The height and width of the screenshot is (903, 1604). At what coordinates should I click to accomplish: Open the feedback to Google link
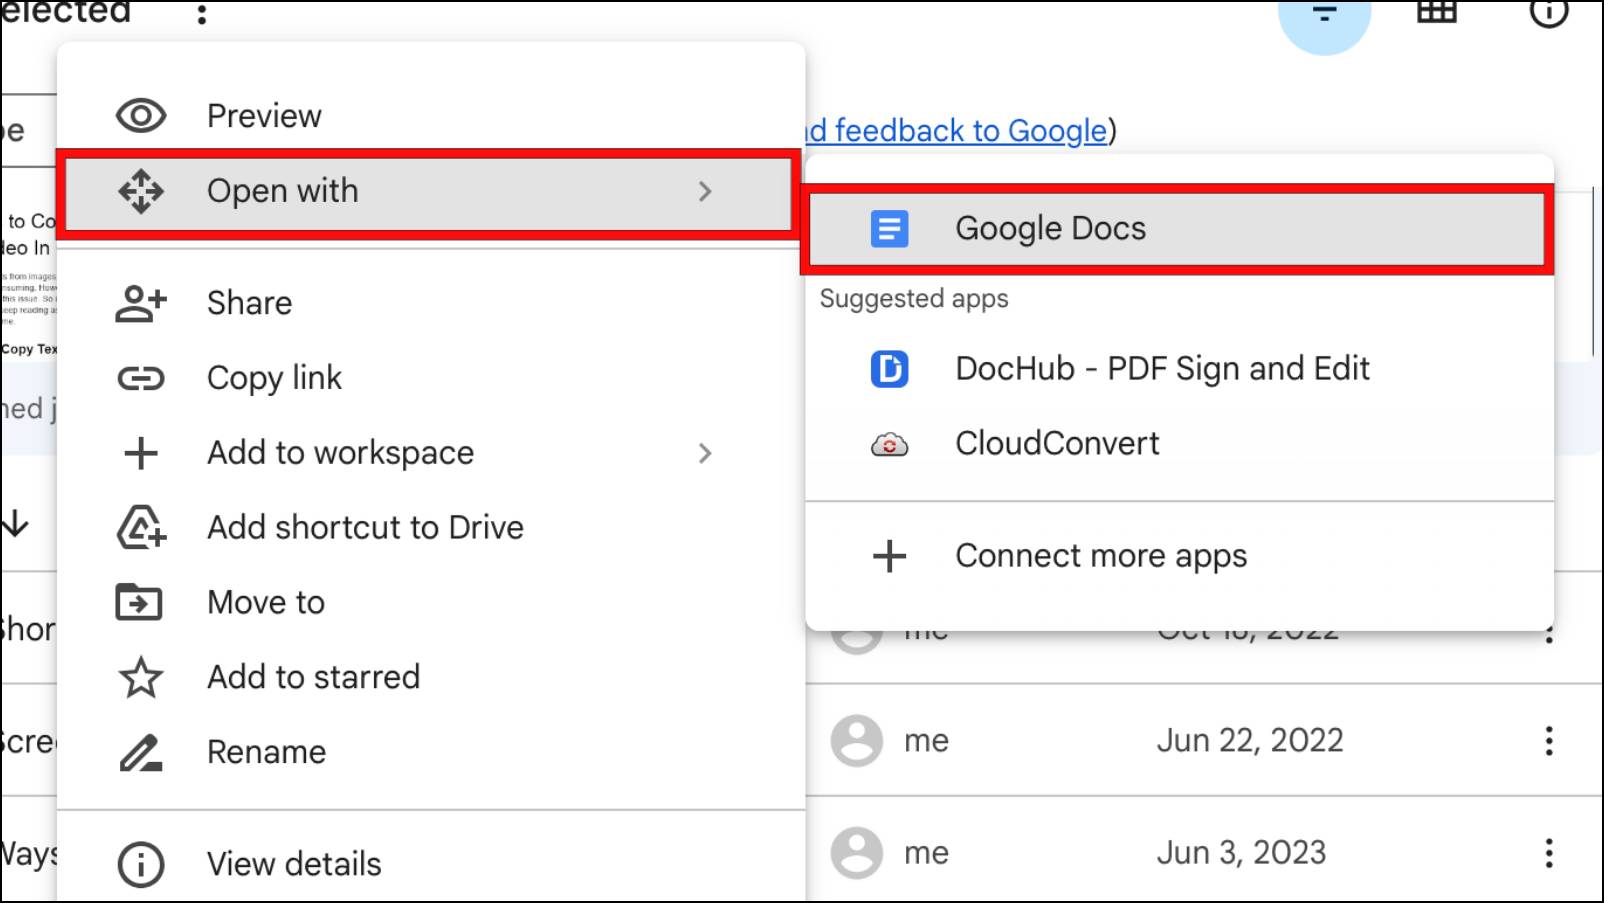957,131
